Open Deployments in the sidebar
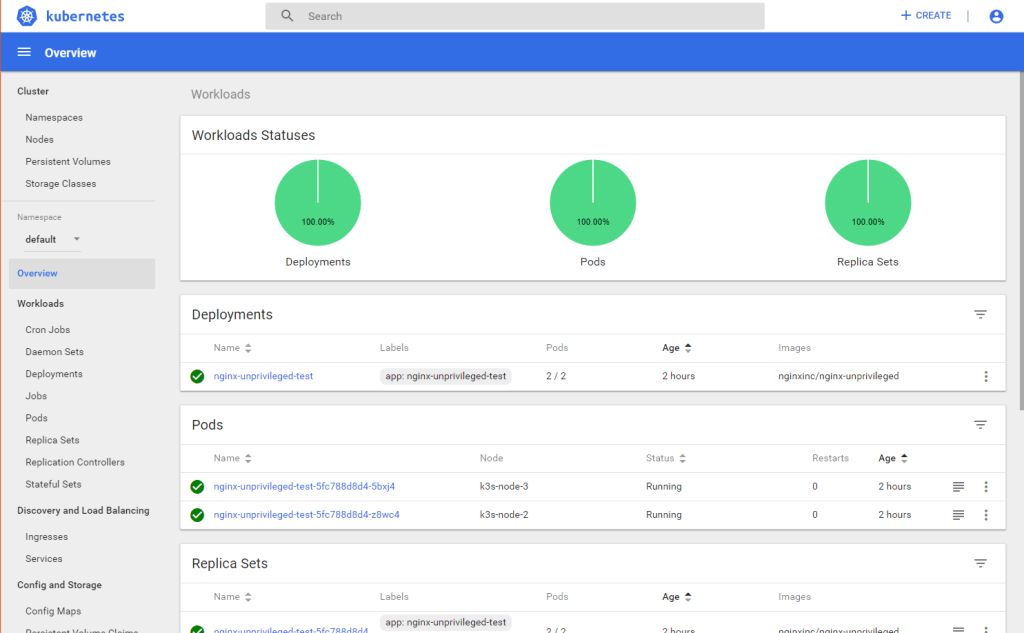This screenshot has height=633, width=1024. coord(54,374)
